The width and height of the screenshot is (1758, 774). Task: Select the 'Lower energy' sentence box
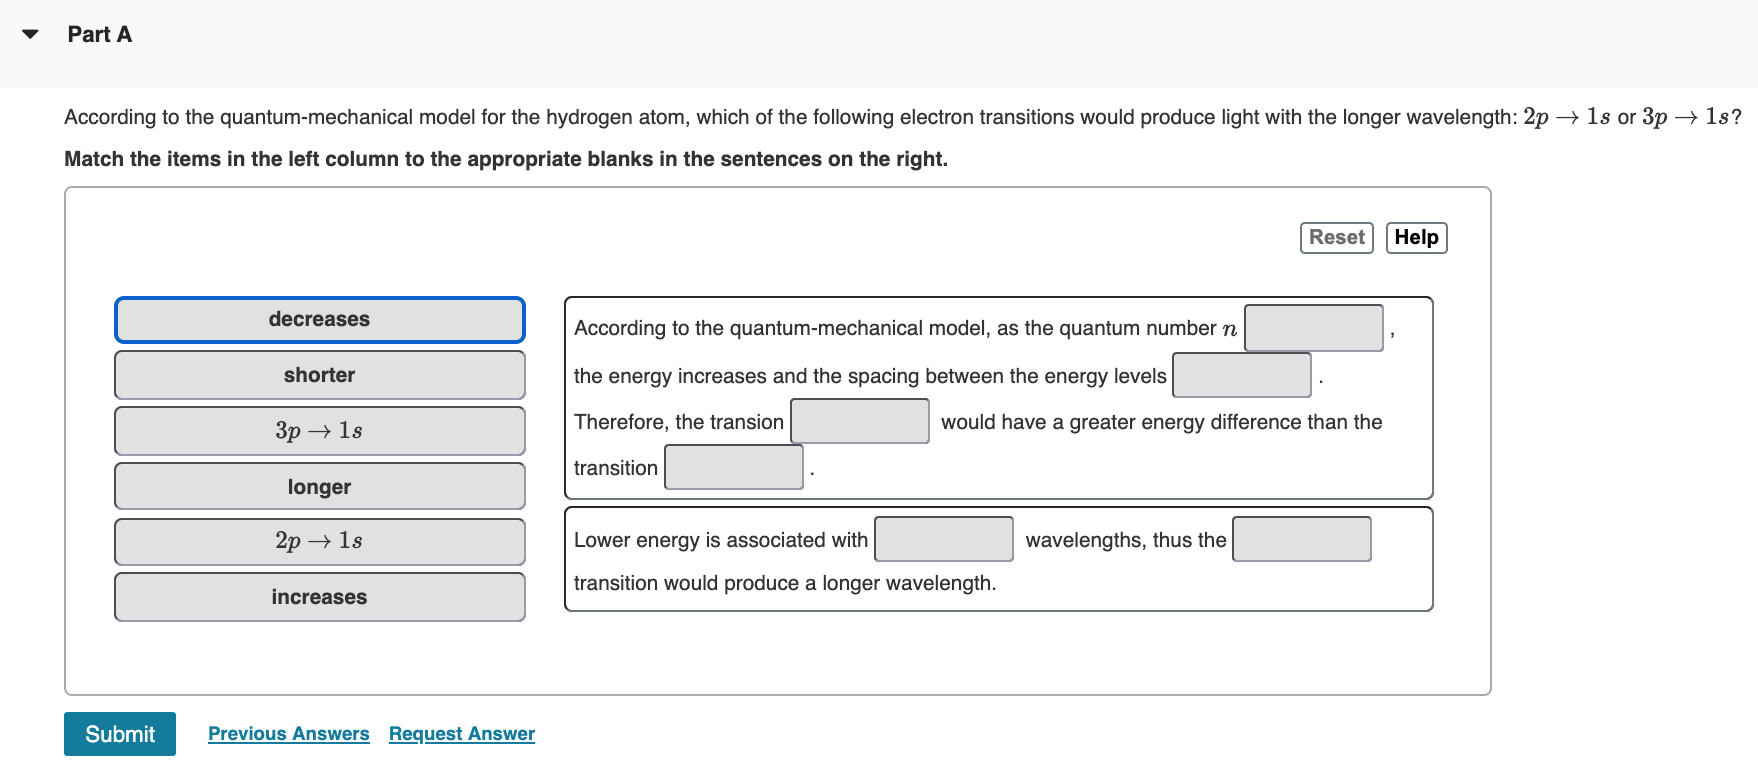(998, 559)
